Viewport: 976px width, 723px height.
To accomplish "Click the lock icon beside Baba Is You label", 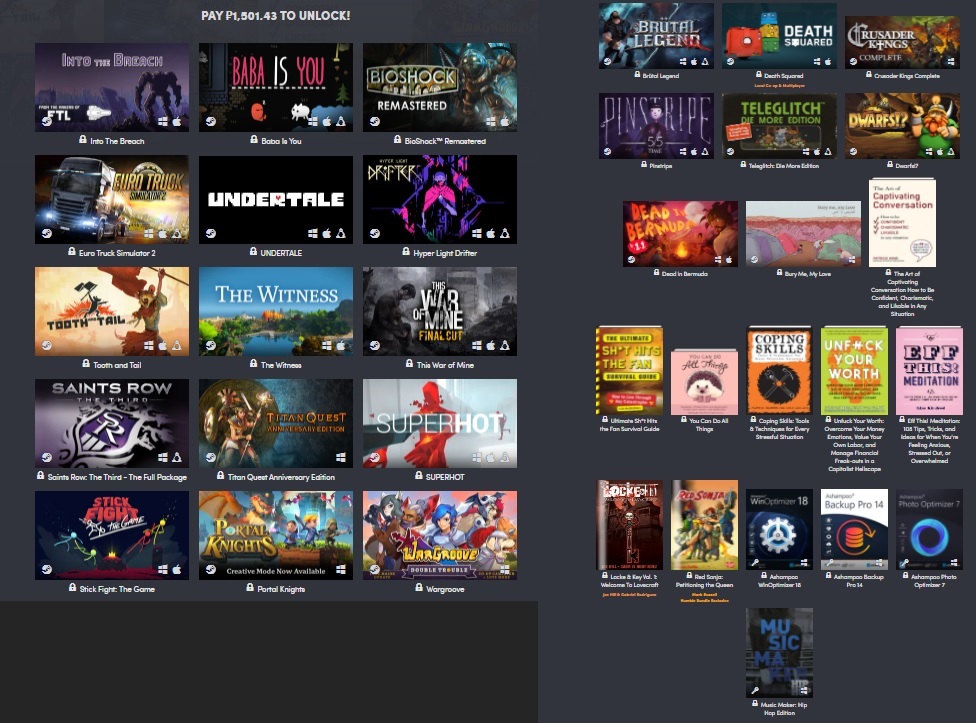I will coord(254,140).
